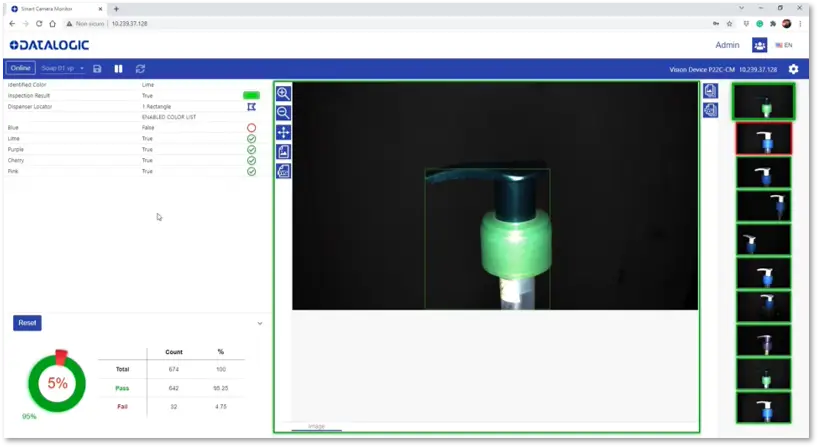Open the EN language selector
The width and height of the screenshot is (818, 447).
click(784, 45)
